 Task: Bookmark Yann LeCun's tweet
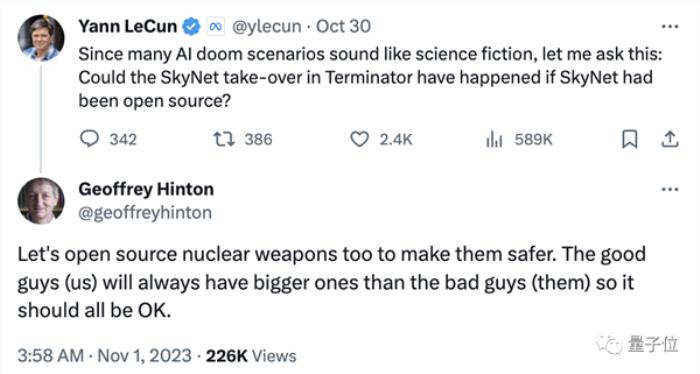629,139
